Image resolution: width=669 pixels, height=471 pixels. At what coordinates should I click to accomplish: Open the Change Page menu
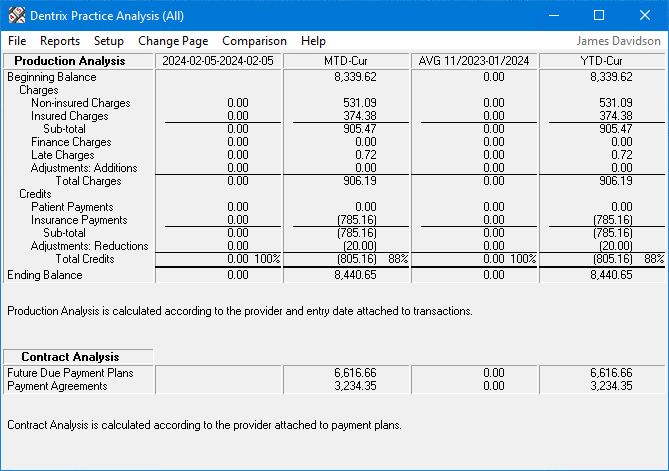click(x=173, y=41)
